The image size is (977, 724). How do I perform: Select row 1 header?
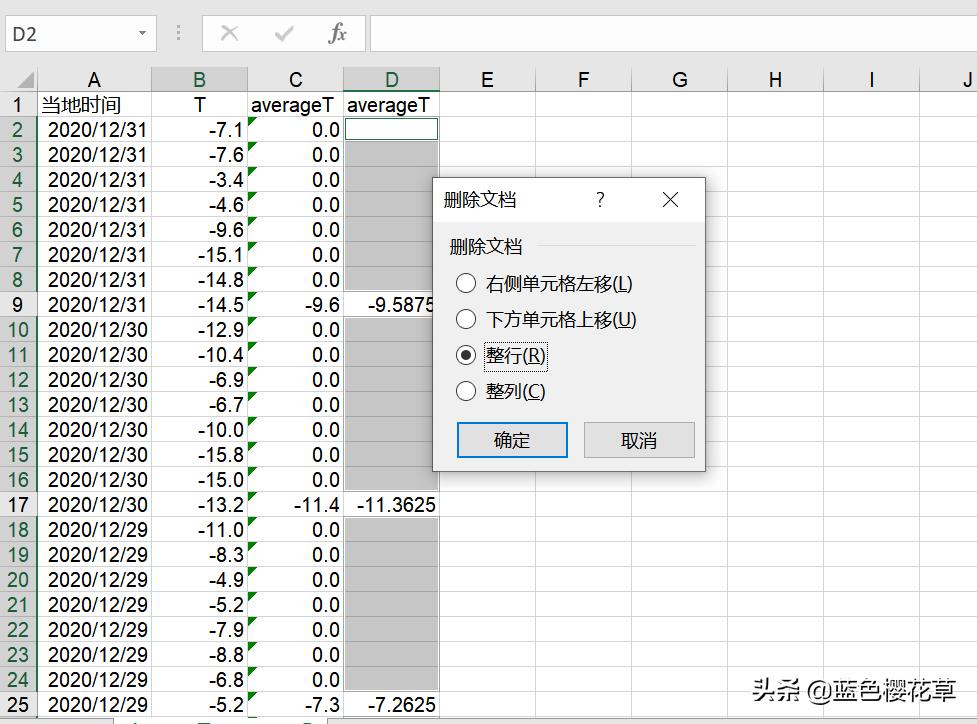coord(18,105)
